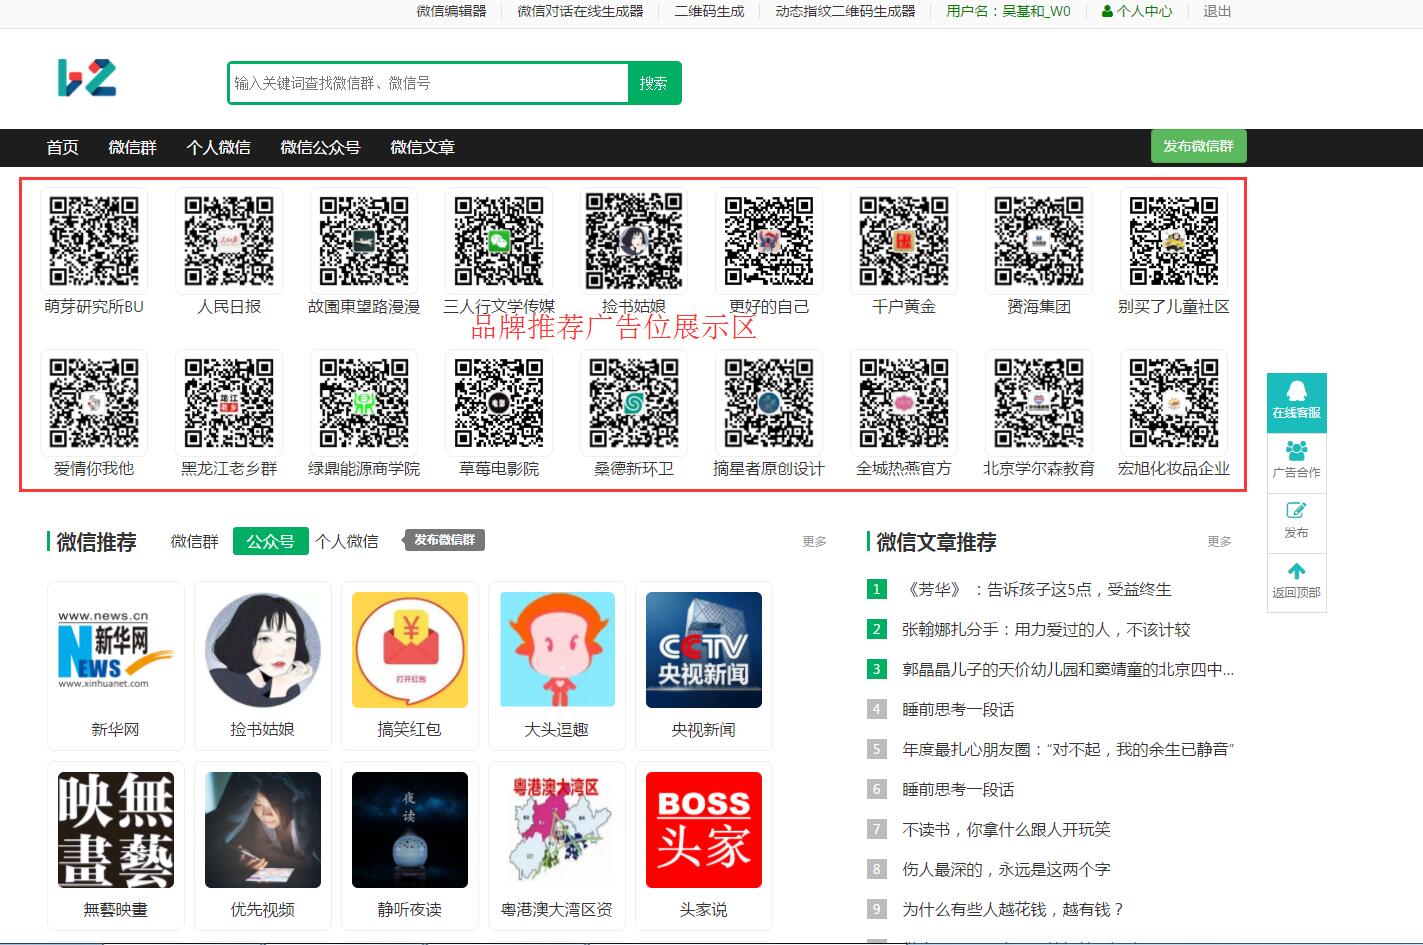Open article 伤人最深的，永远是这两个字
Image resolution: width=1423 pixels, height=945 pixels.
pos(1006,869)
